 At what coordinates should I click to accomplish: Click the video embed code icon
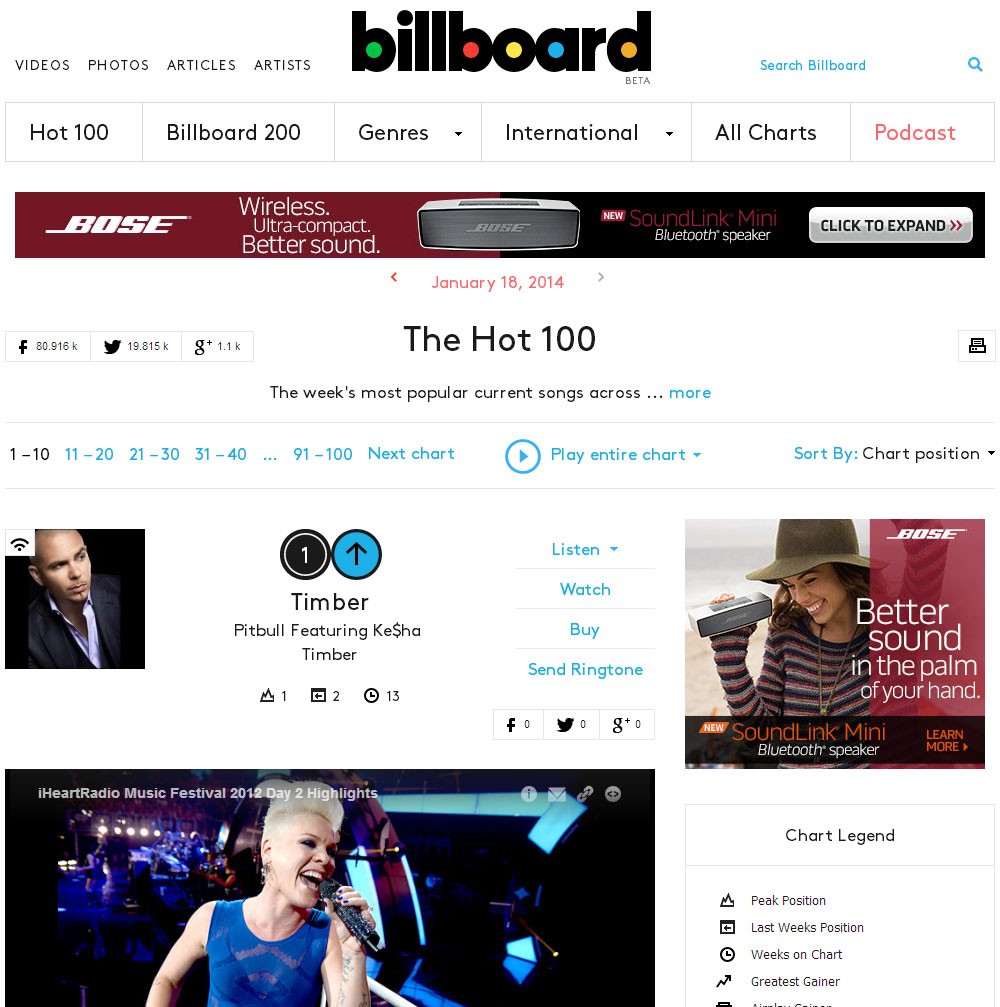tap(613, 794)
